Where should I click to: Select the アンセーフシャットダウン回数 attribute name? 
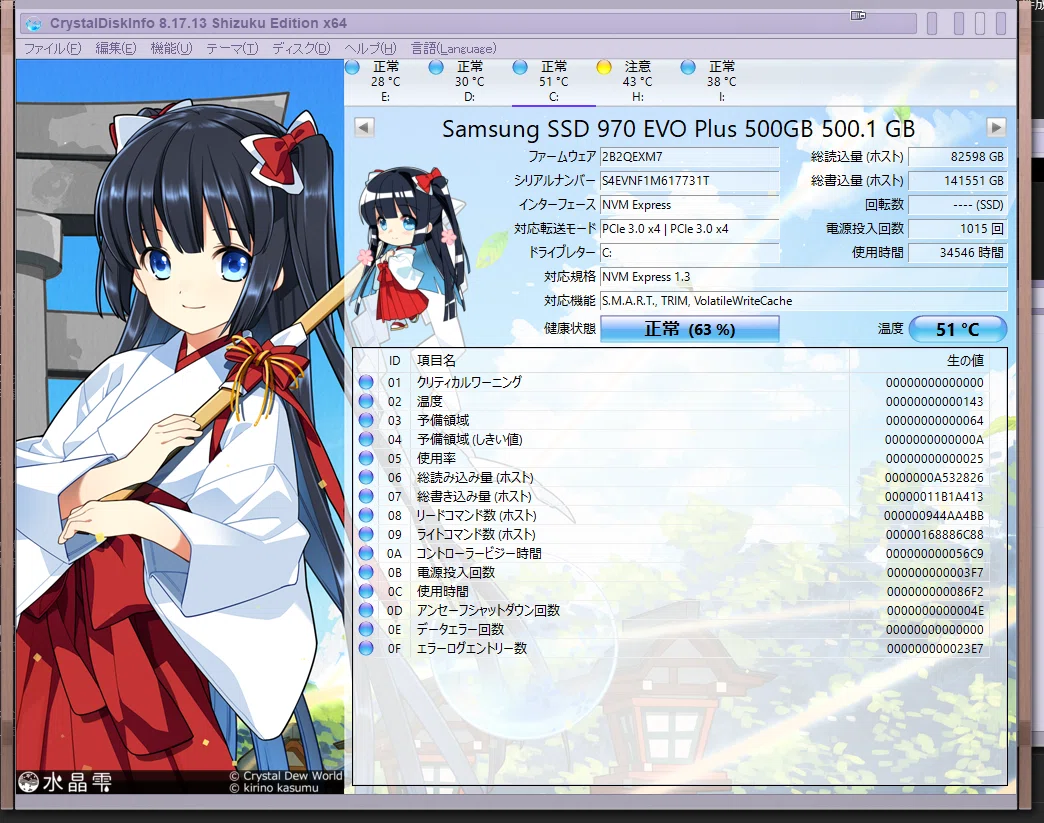click(488, 610)
